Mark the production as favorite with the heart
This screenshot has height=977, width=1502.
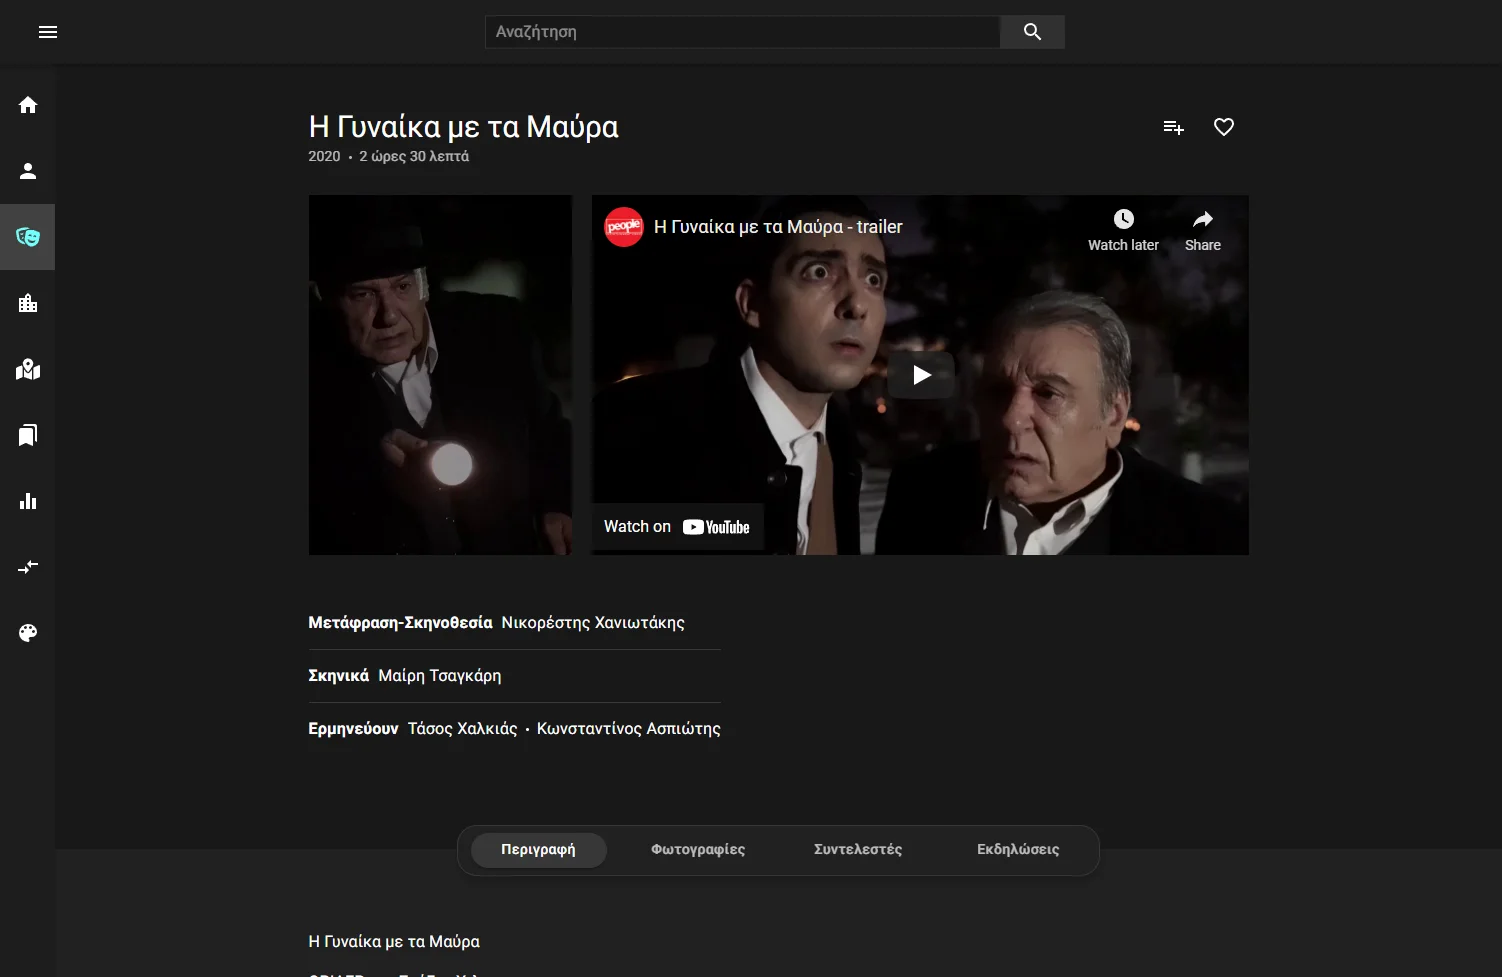coord(1224,127)
